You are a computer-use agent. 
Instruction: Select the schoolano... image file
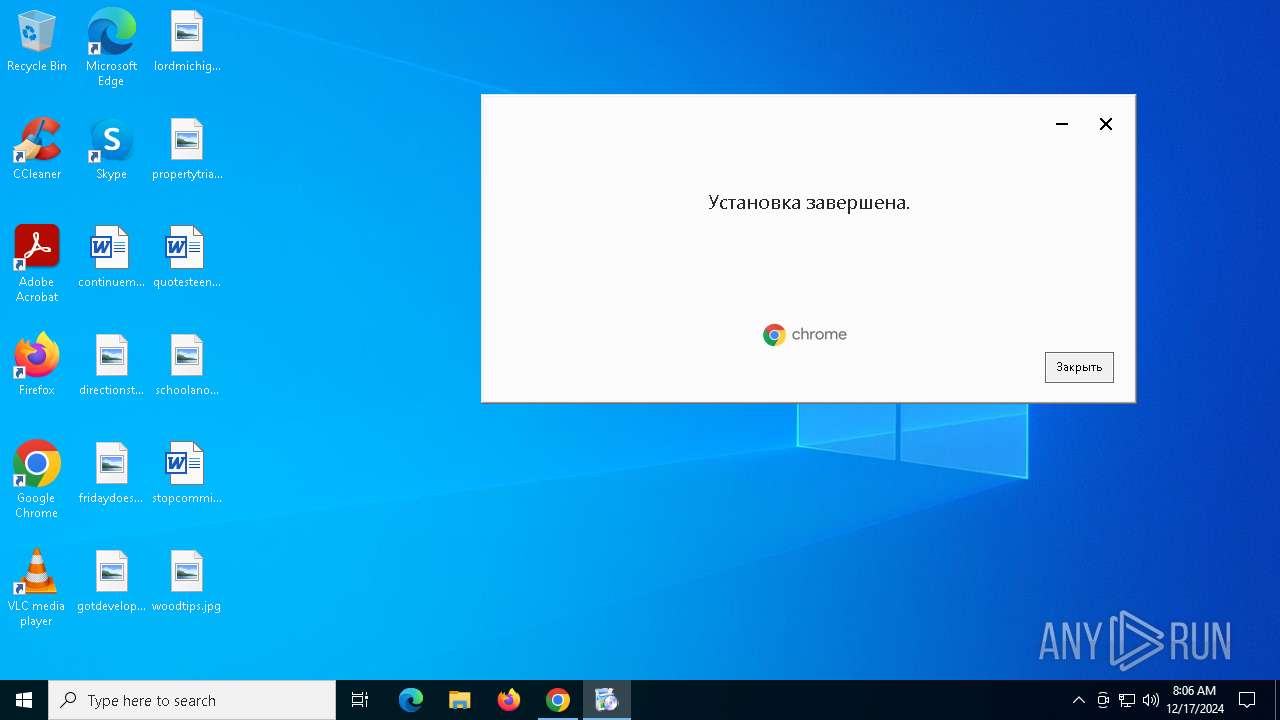click(187, 366)
